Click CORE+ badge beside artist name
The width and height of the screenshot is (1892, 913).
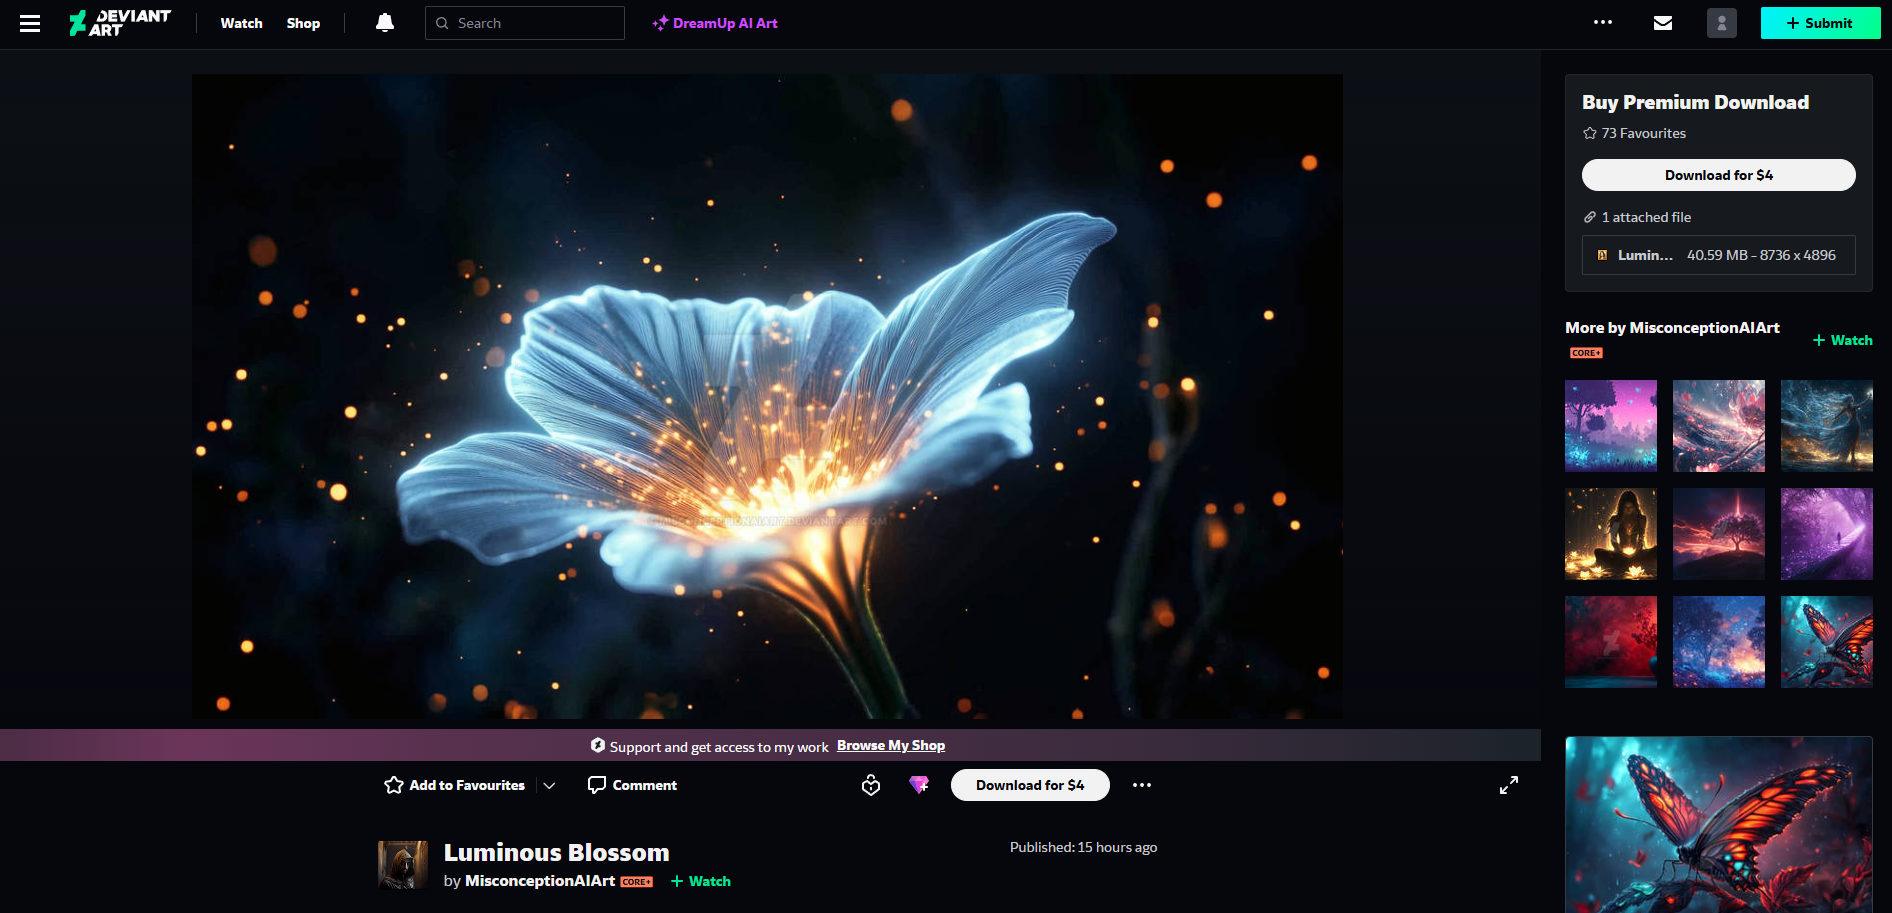636,882
